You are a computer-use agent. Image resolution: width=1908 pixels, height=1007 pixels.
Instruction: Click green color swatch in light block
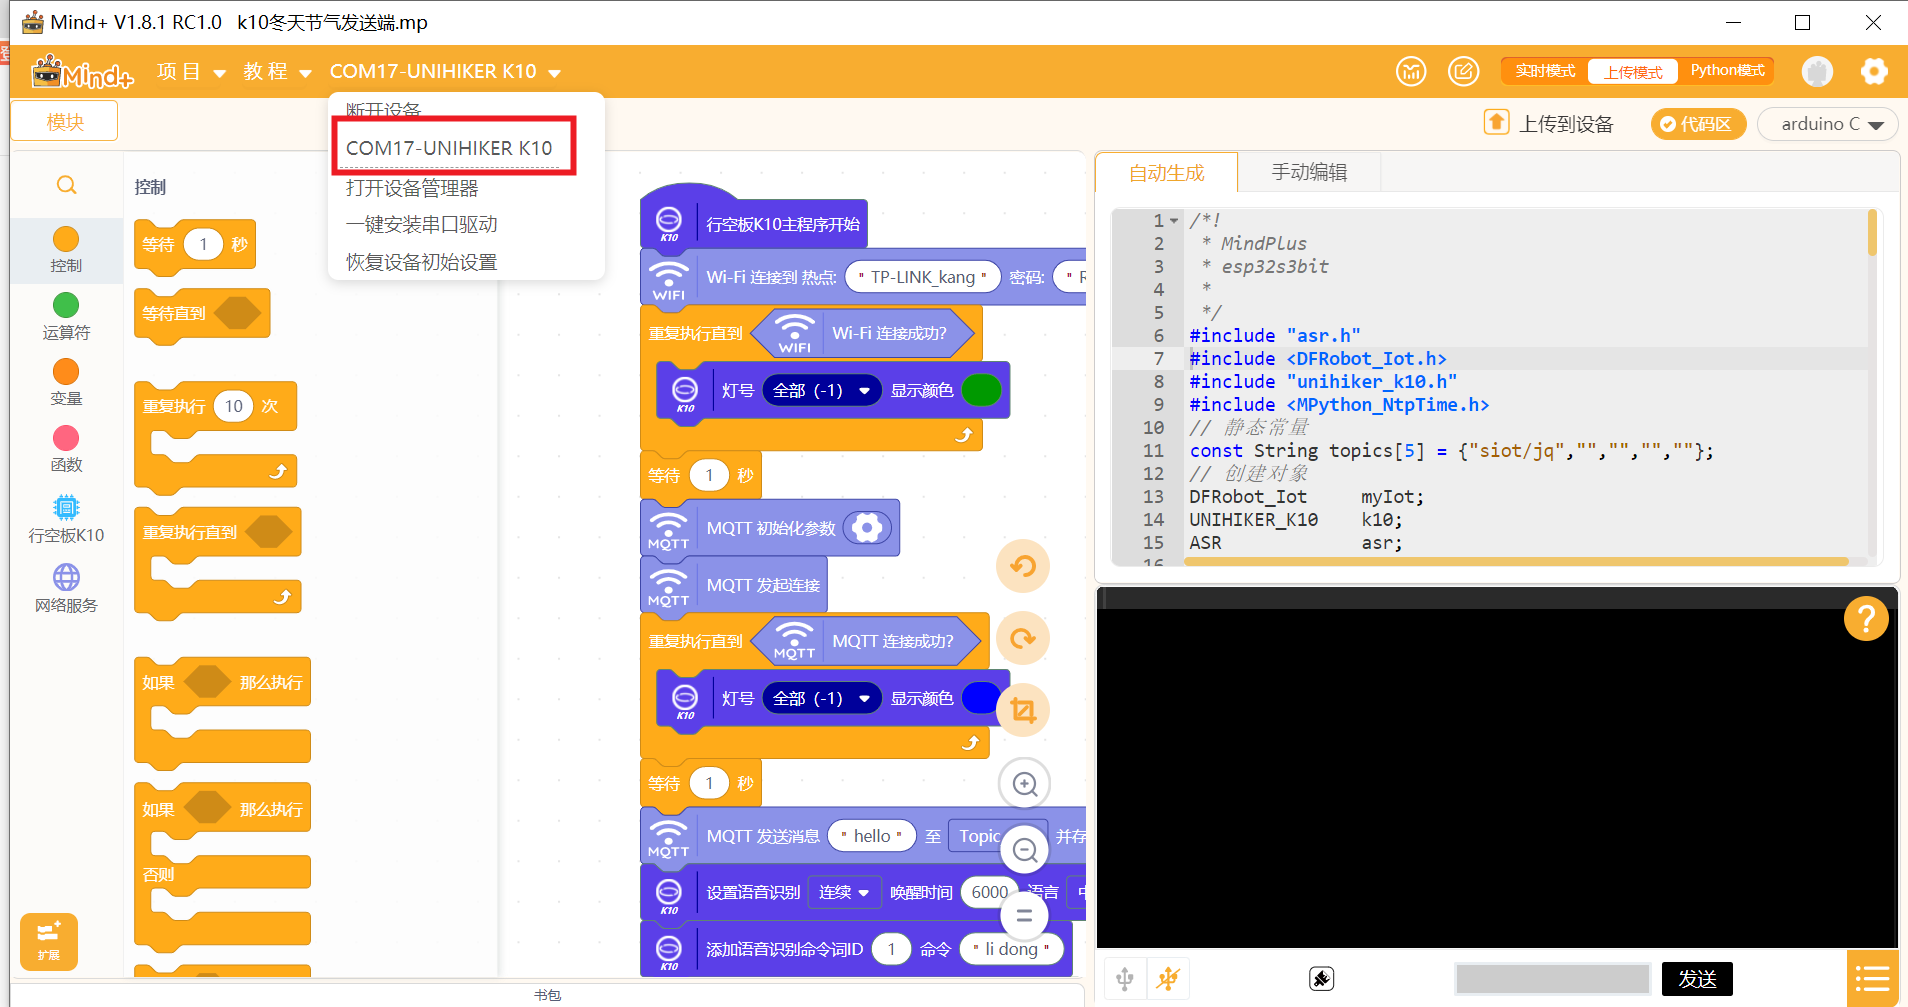coord(982,390)
